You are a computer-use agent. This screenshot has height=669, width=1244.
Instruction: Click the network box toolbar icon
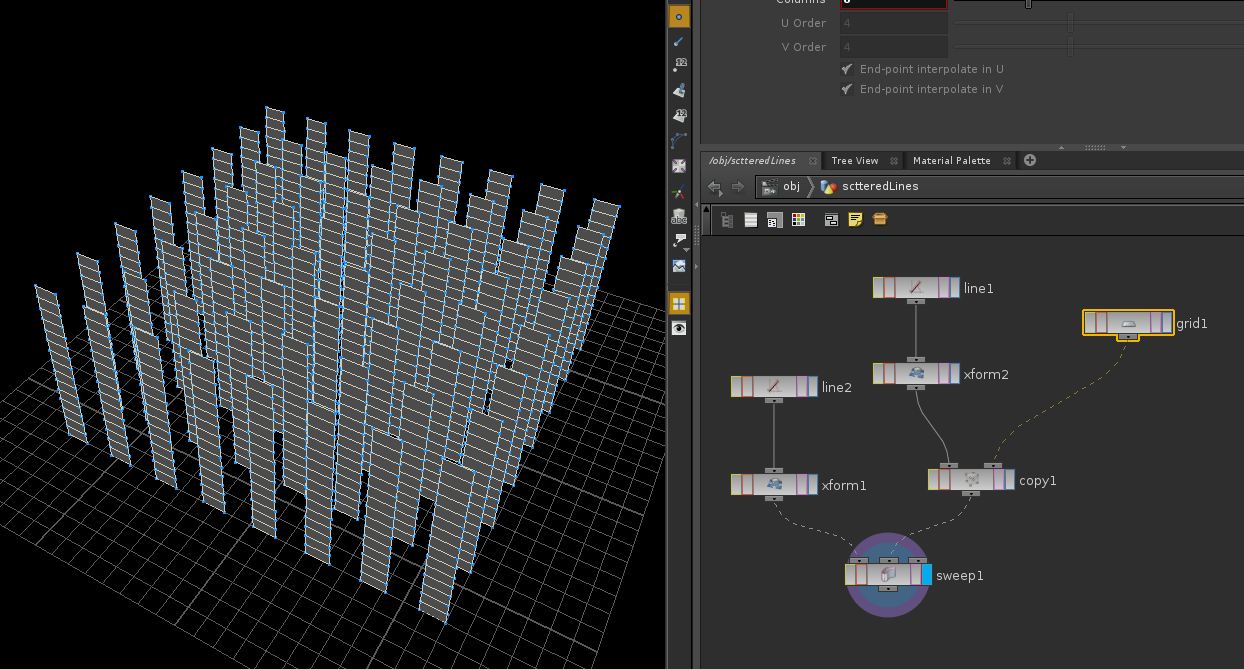(x=880, y=220)
